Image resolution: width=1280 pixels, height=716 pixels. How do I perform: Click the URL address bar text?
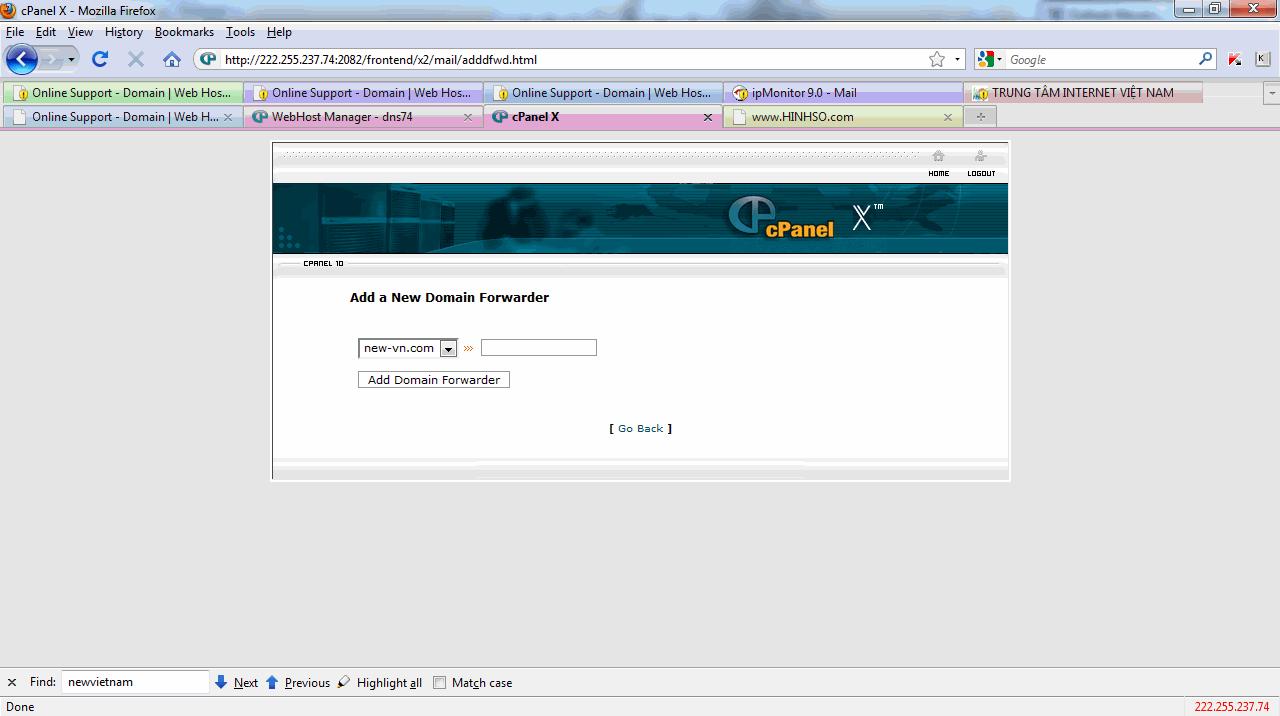pyautogui.click(x=381, y=60)
